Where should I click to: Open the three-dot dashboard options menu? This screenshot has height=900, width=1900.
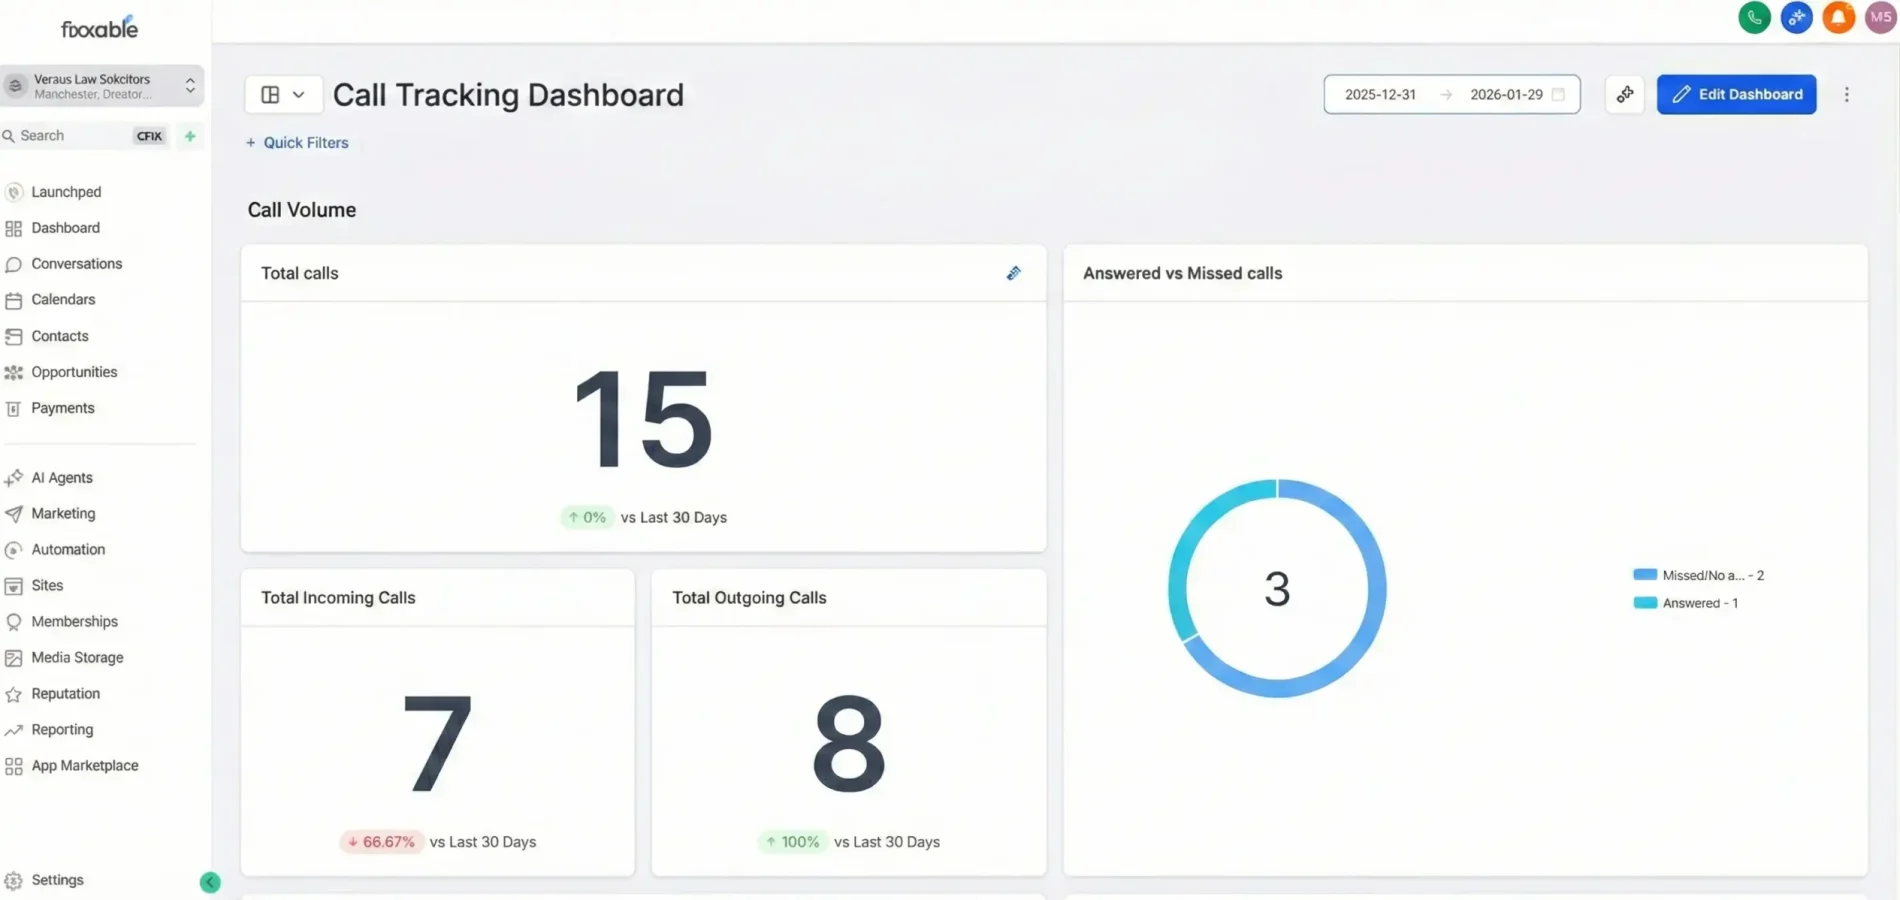tap(1847, 94)
